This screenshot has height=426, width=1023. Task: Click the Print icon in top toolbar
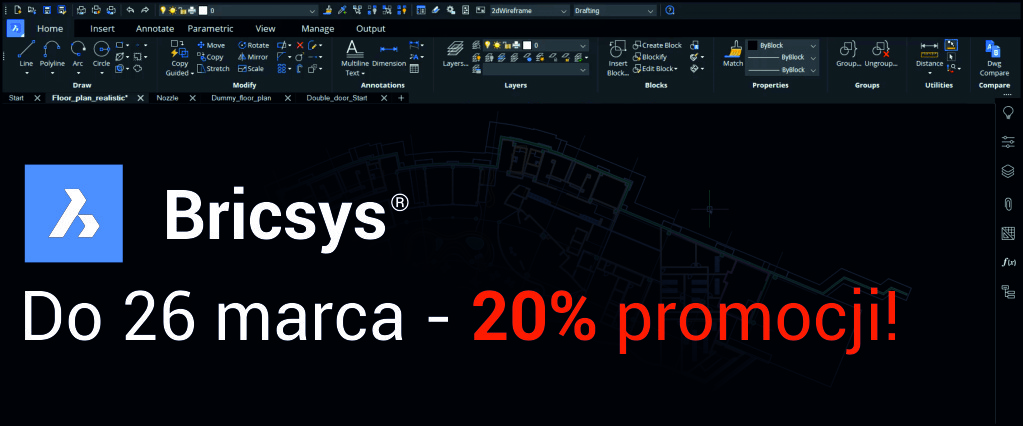81,10
